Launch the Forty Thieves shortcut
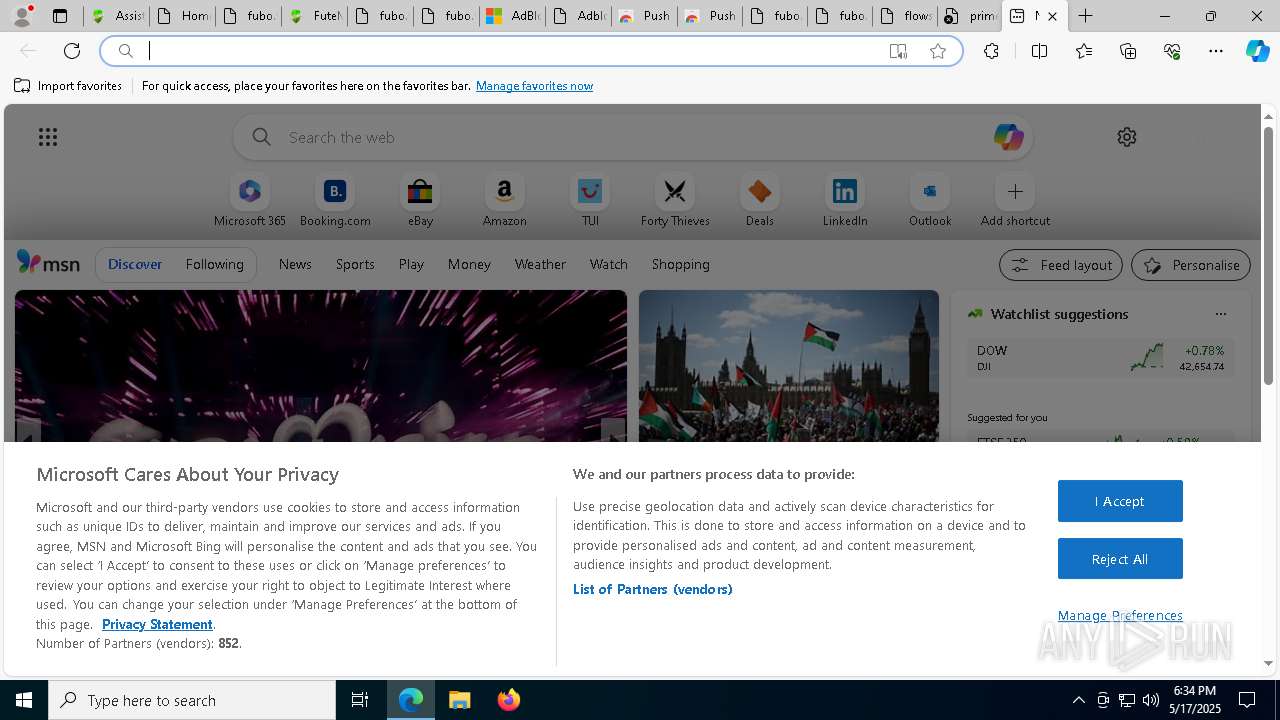 675,201
